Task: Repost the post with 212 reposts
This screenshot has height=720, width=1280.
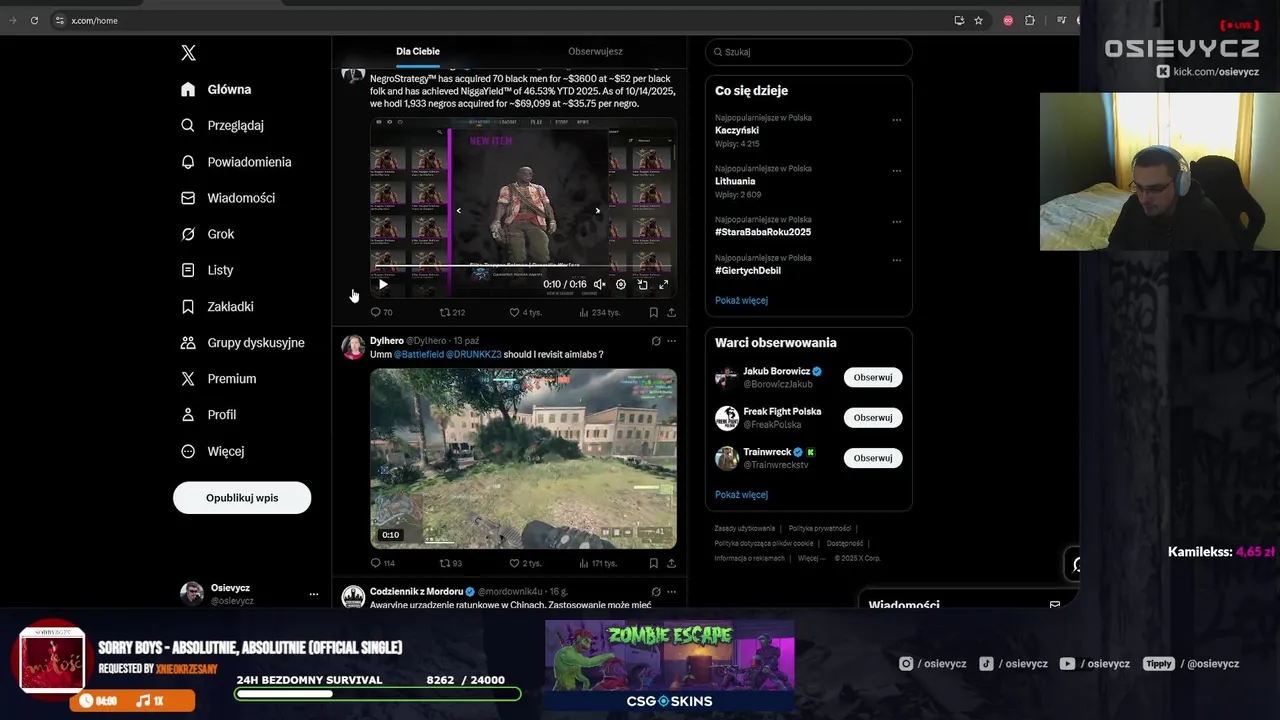Action: (452, 312)
